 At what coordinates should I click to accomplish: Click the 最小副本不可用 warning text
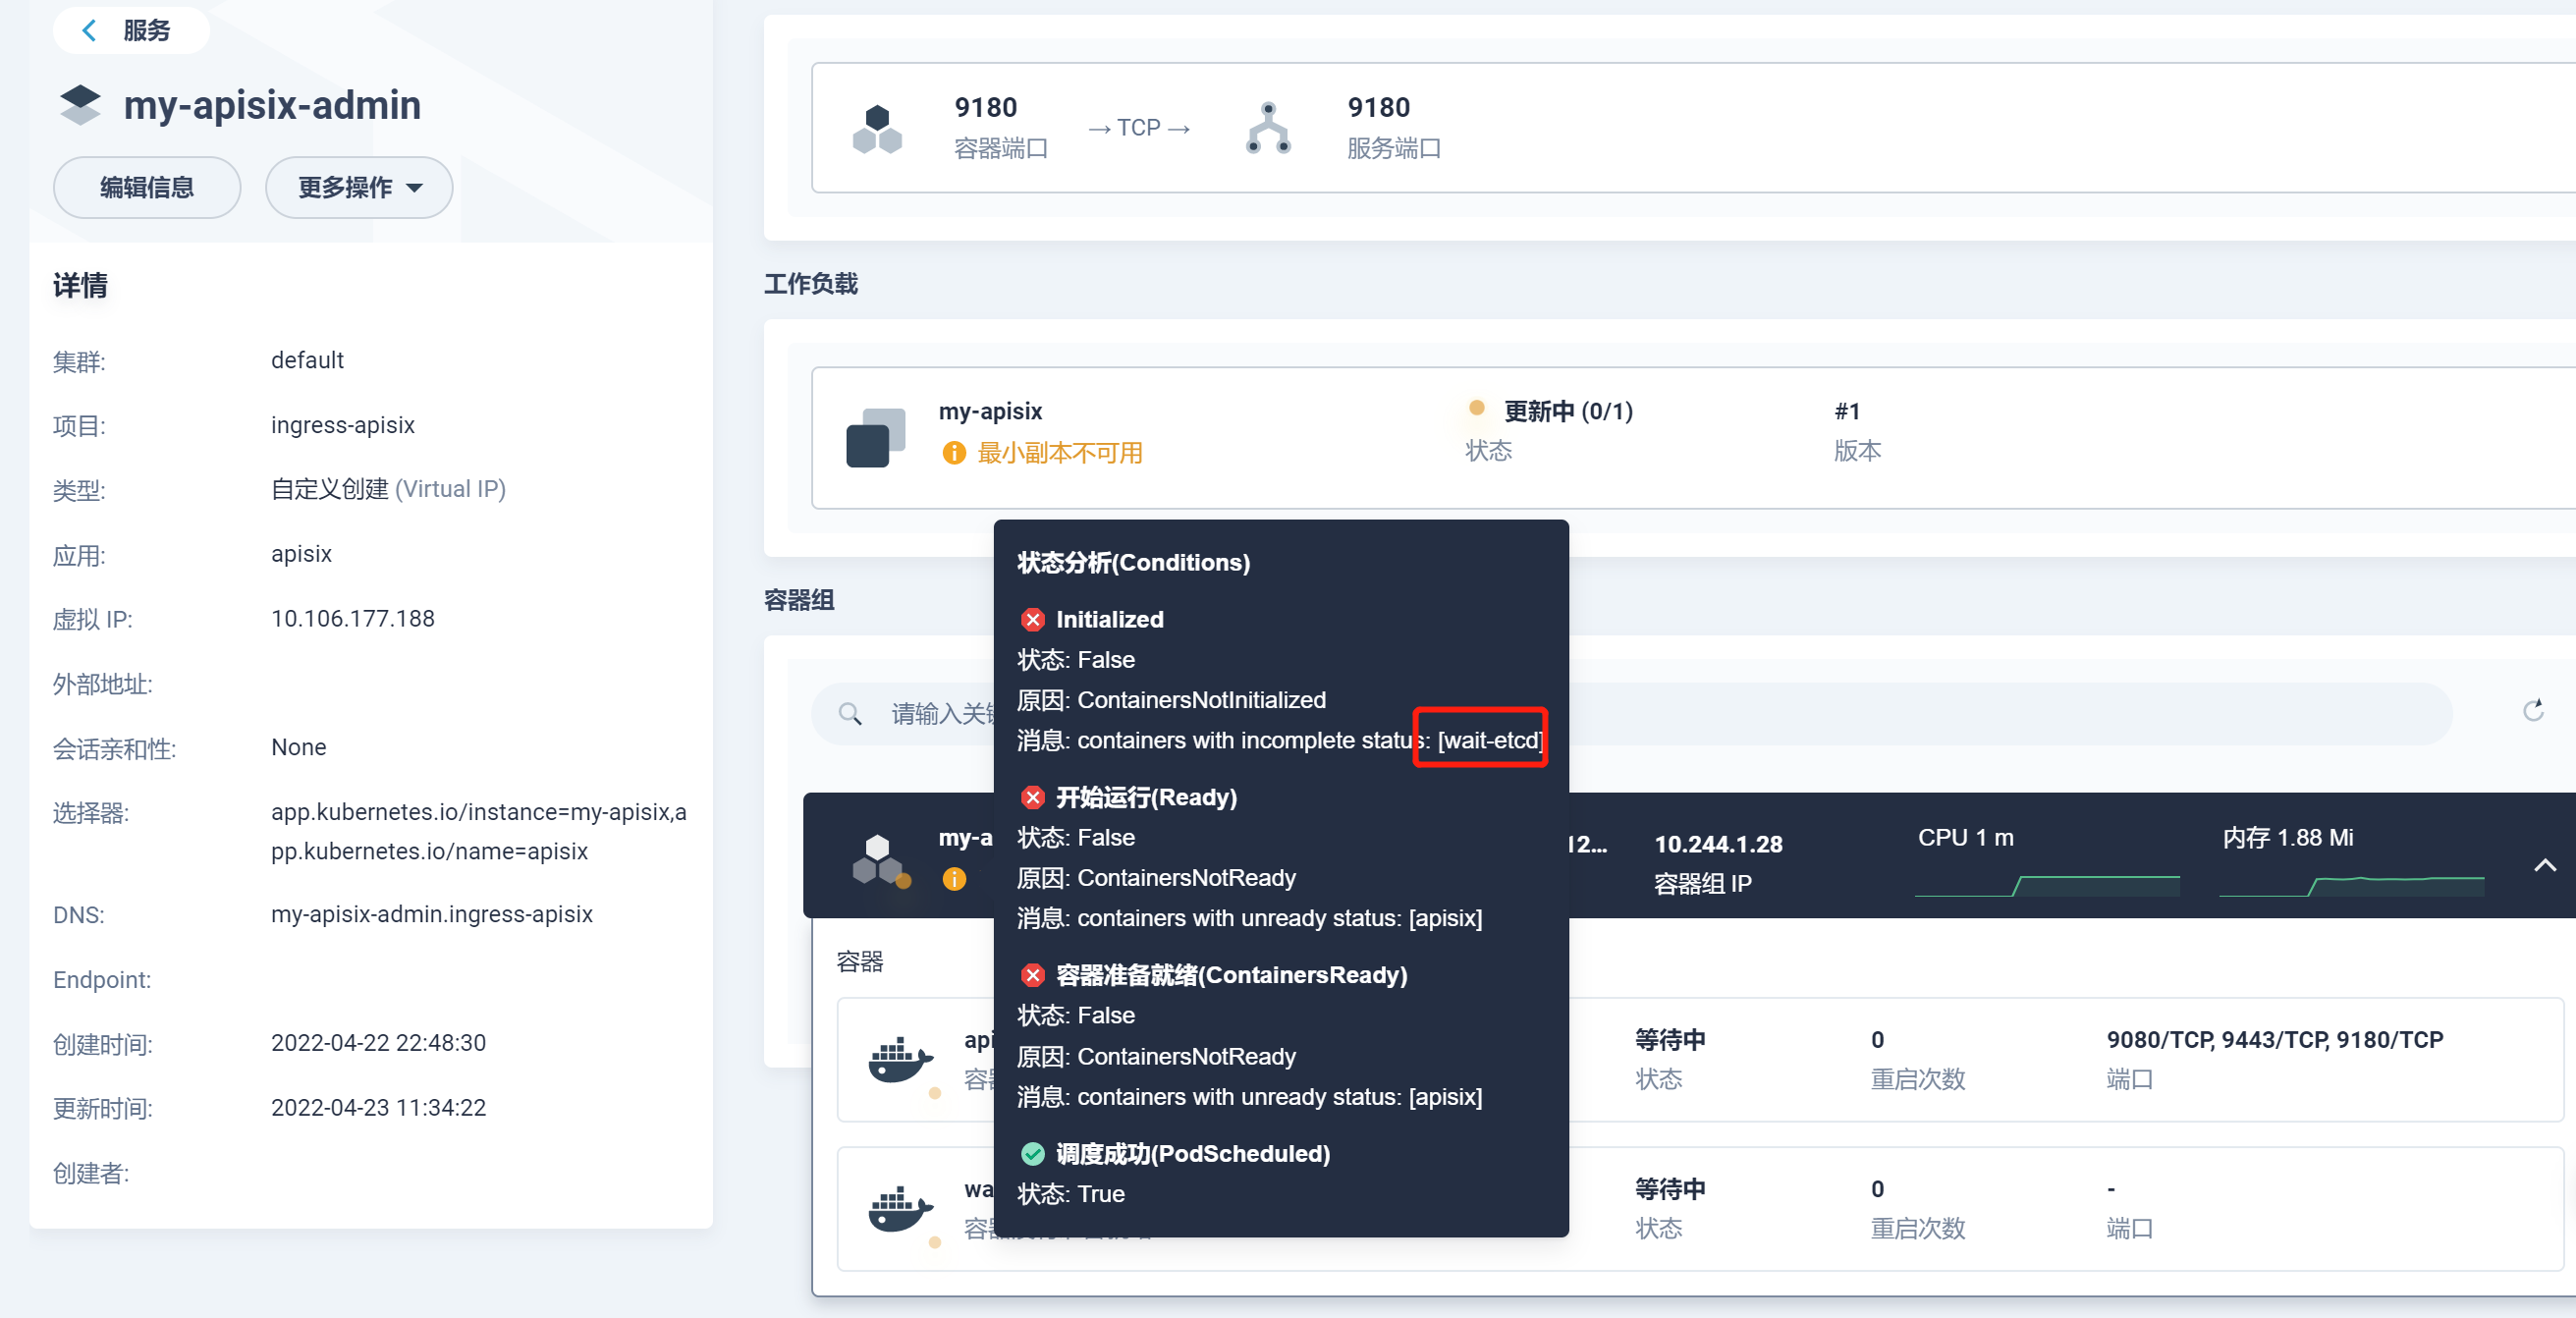coord(1059,453)
